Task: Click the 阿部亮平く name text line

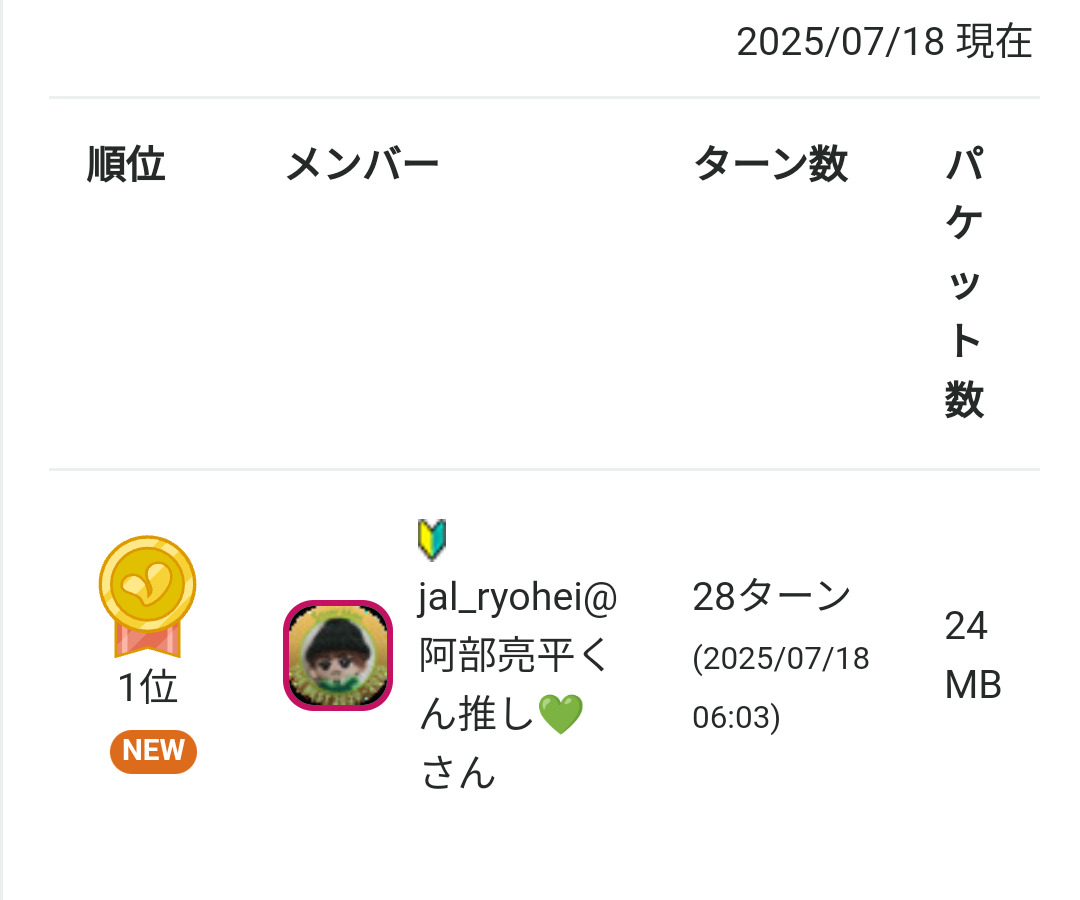Action: coord(513,656)
